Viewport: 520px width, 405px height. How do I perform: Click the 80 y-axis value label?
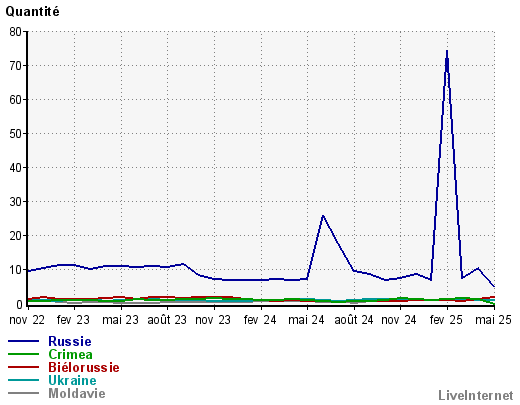[x=15, y=32]
